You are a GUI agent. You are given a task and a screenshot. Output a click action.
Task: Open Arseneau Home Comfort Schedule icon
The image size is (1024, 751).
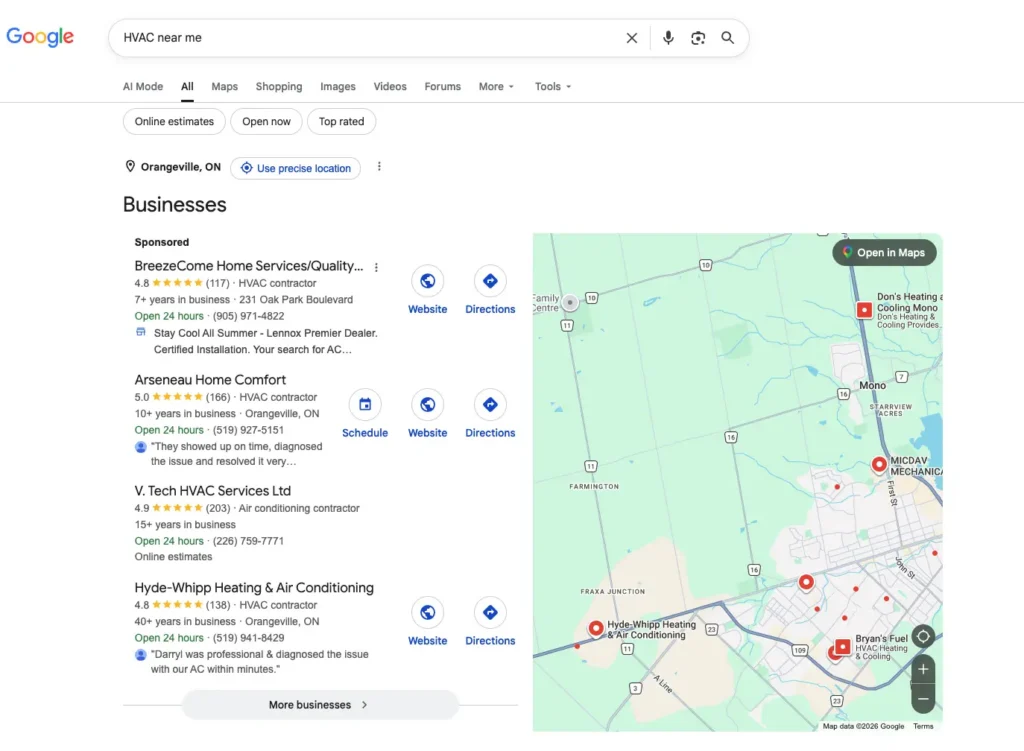[364, 404]
